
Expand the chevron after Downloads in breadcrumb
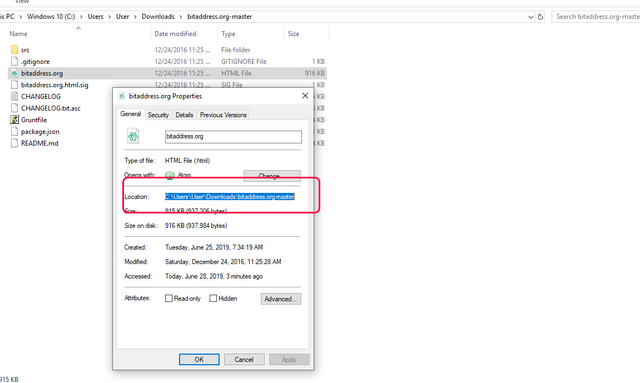[x=181, y=17]
